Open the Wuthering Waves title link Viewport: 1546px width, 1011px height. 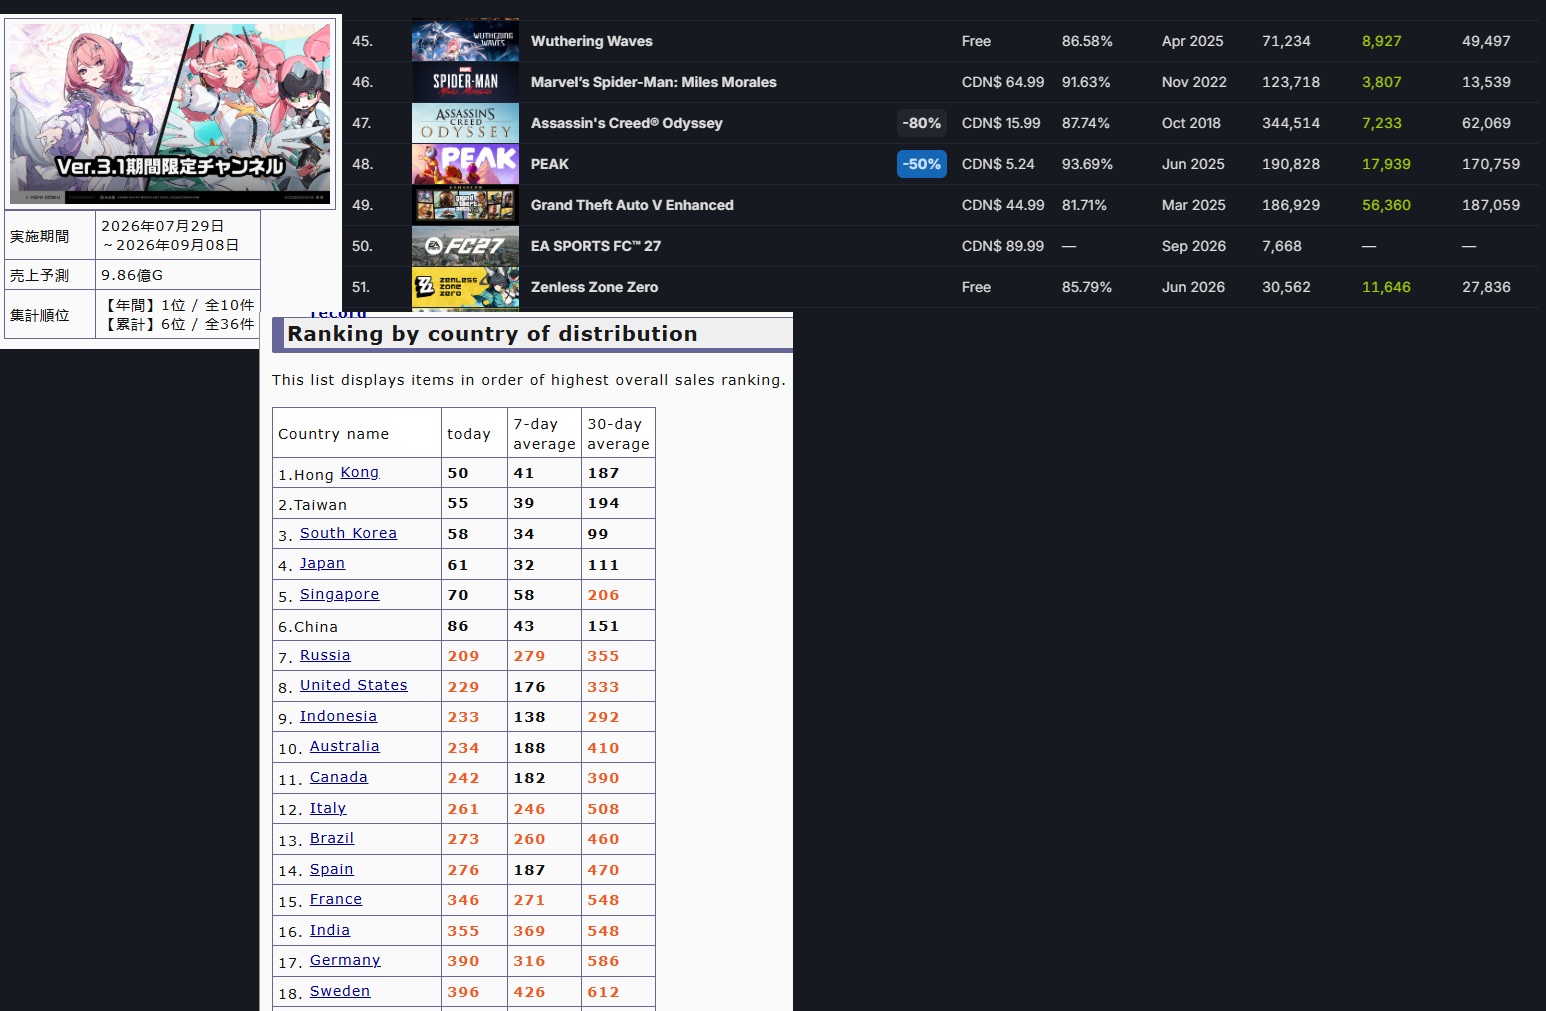591,41
